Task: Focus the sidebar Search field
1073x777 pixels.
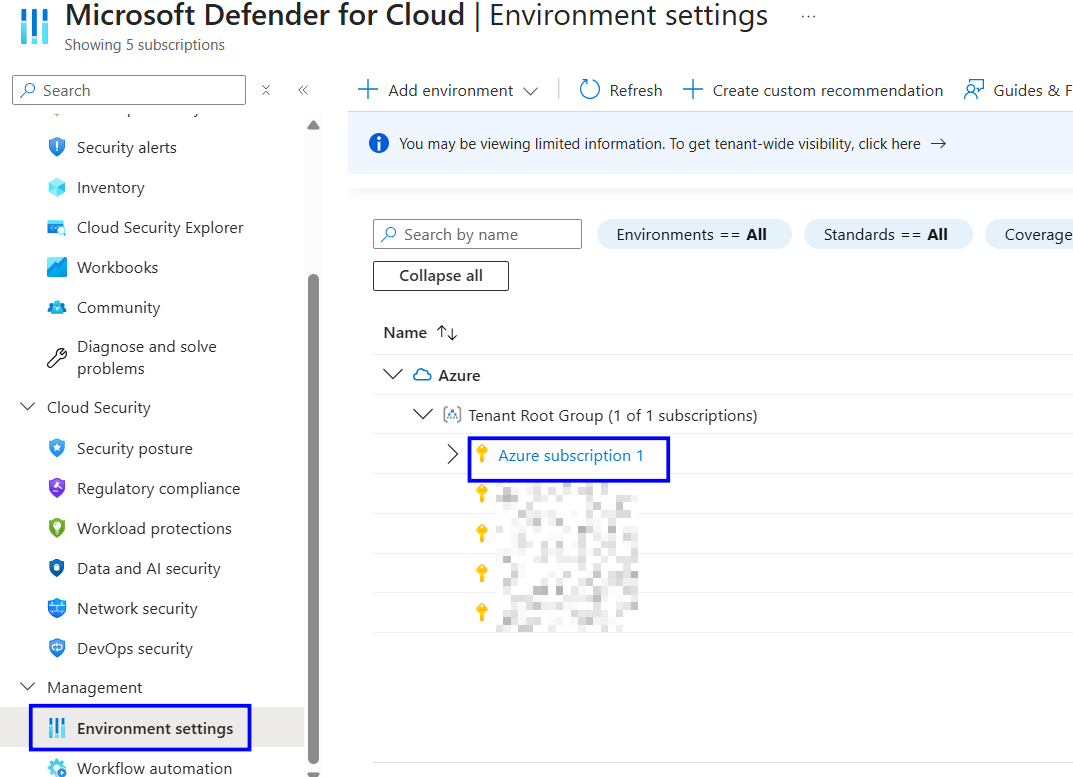Action: (x=129, y=90)
